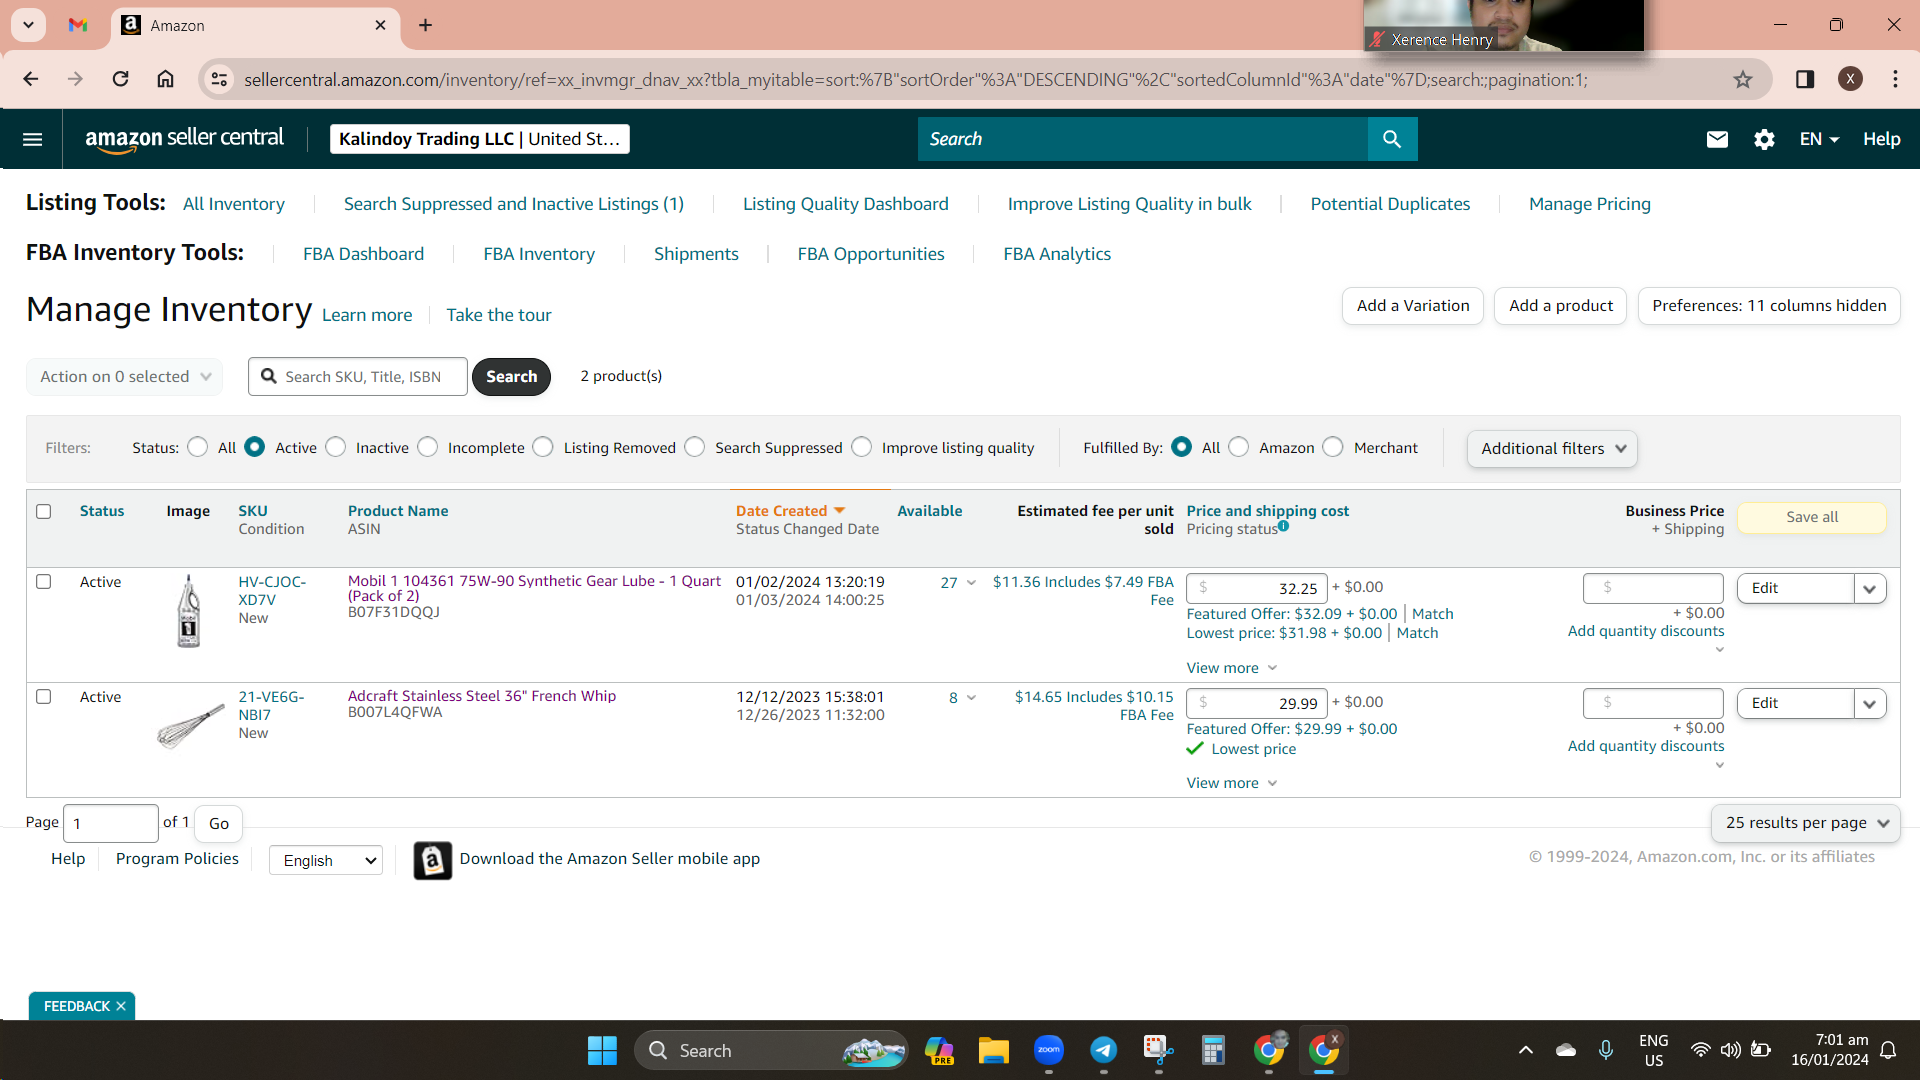Open Action on 0 selected dropdown
Screen dimensions: 1920x1080
[125, 377]
